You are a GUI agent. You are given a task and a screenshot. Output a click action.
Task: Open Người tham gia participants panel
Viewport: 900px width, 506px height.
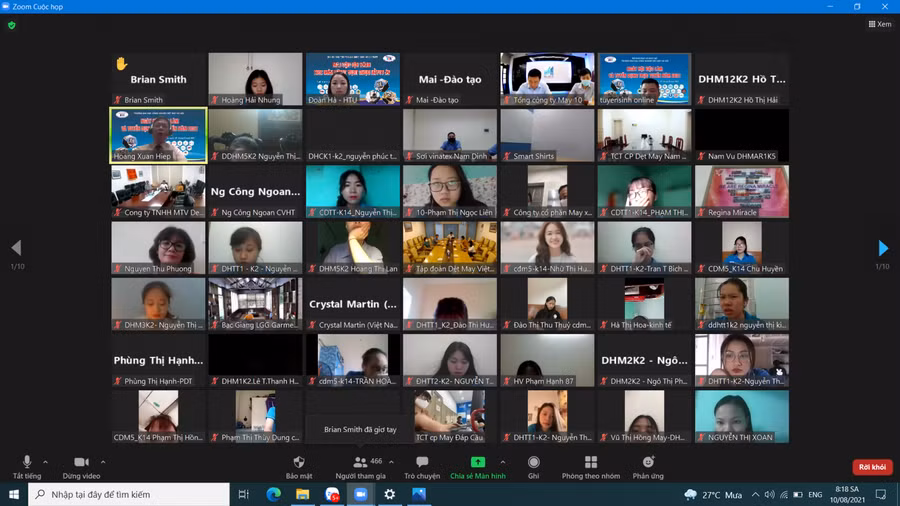pos(360,463)
